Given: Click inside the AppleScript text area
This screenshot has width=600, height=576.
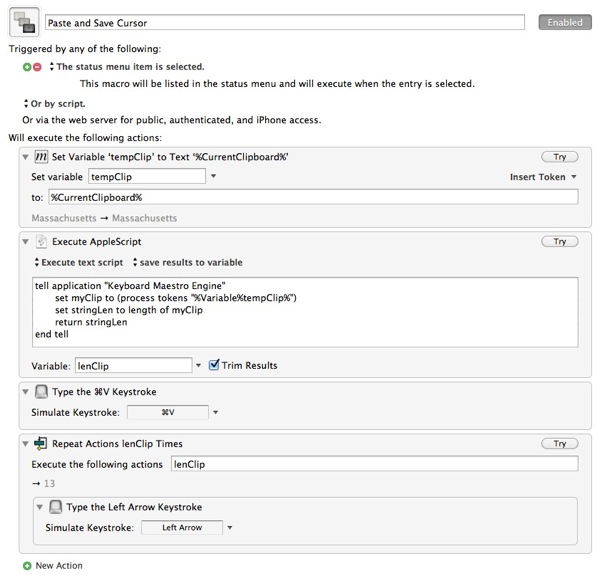Looking at the screenshot, I should pyautogui.click(x=305, y=312).
